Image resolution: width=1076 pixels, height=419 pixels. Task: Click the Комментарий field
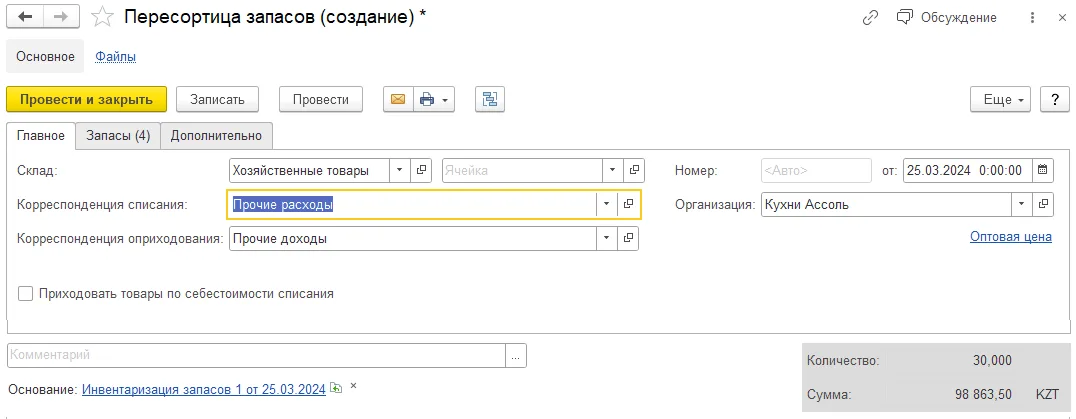click(x=256, y=355)
